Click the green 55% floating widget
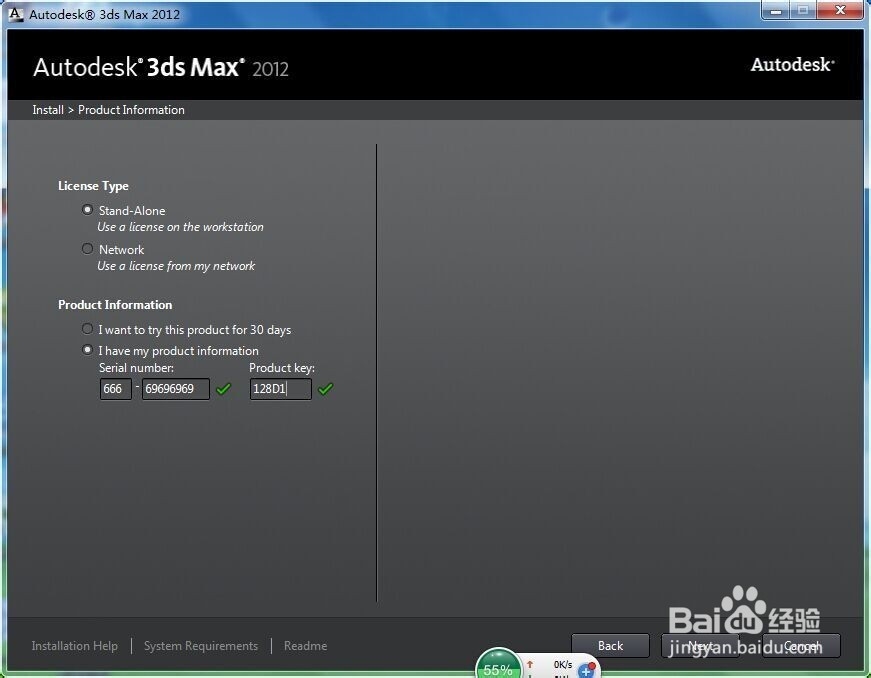The width and height of the screenshot is (871, 678). coord(498,664)
